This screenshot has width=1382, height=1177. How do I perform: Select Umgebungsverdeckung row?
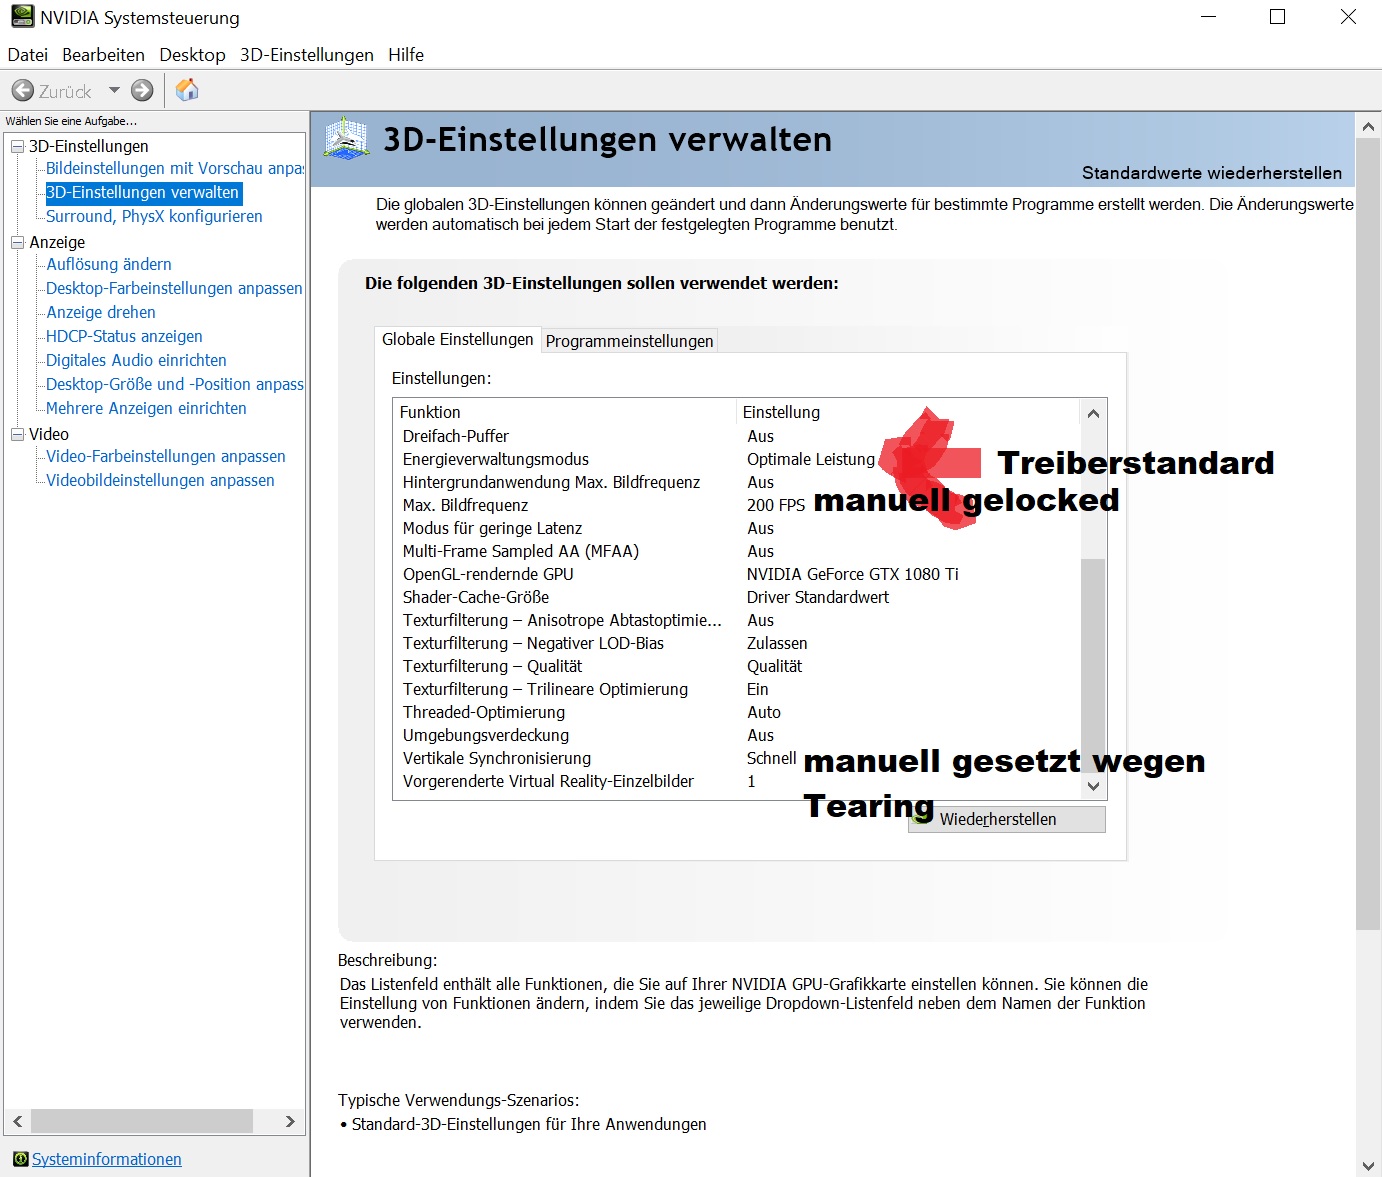tap(738, 736)
